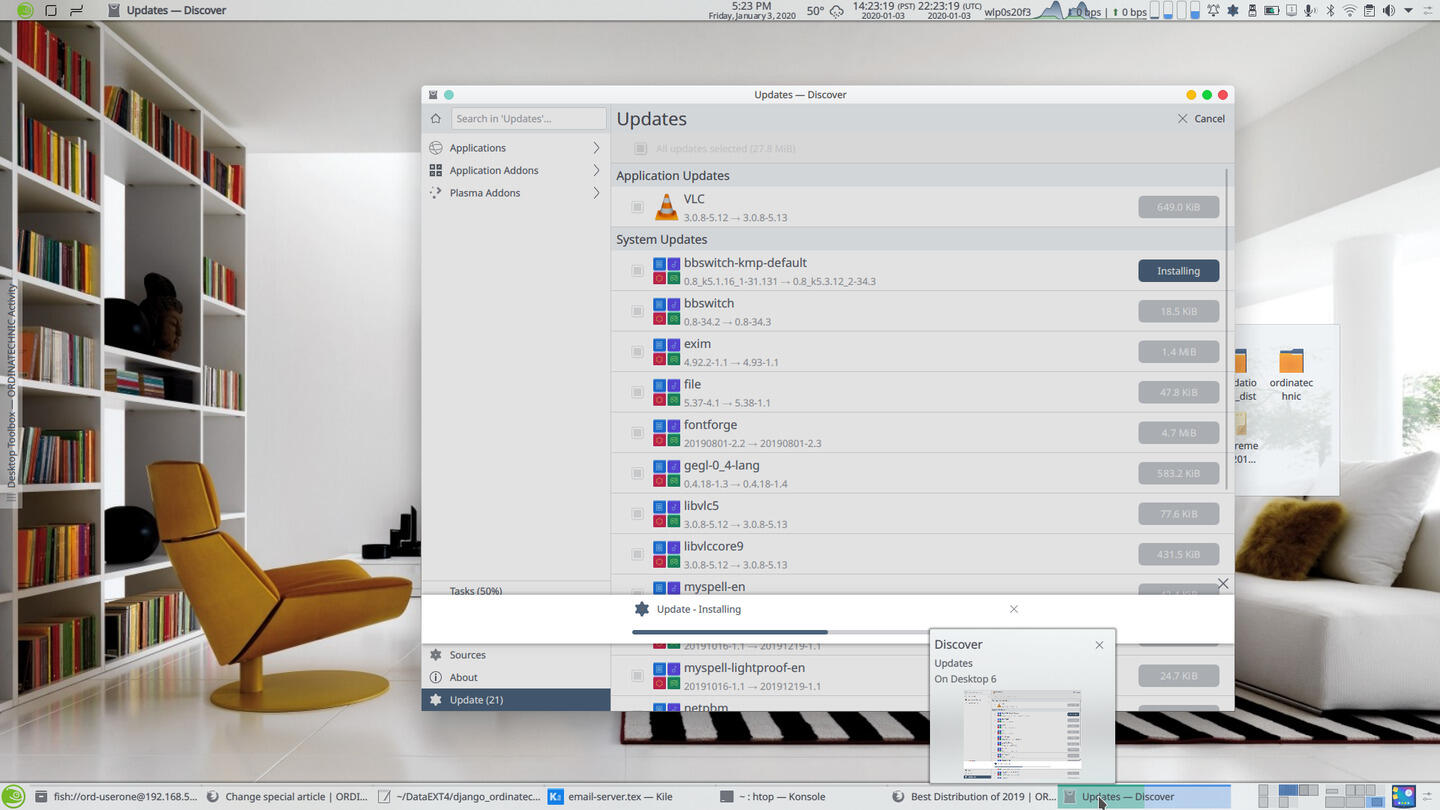Toggle the gegl-0_4-lang checkbox
This screenshot has width=1440, height=810.
[x=637, y=473]
